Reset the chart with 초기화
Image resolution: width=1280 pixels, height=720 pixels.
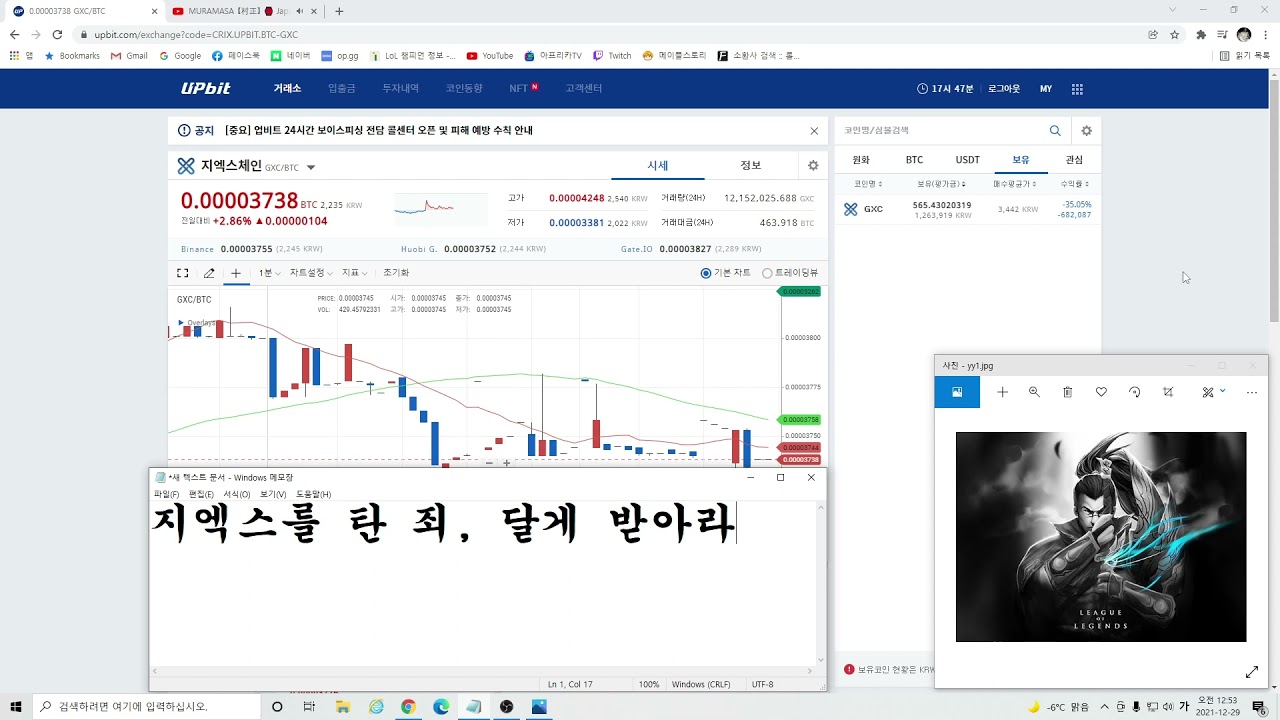396,273
